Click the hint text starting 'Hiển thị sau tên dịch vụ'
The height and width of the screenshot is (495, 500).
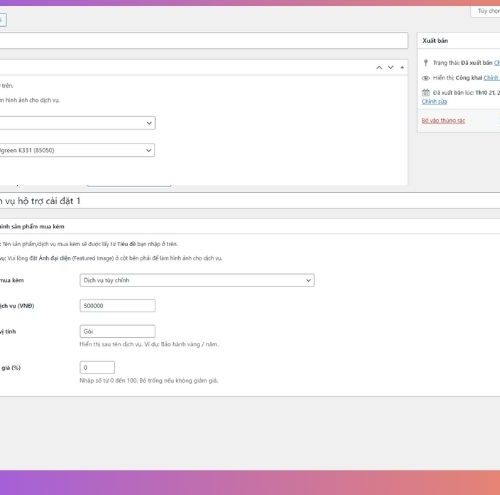point(149,344)
